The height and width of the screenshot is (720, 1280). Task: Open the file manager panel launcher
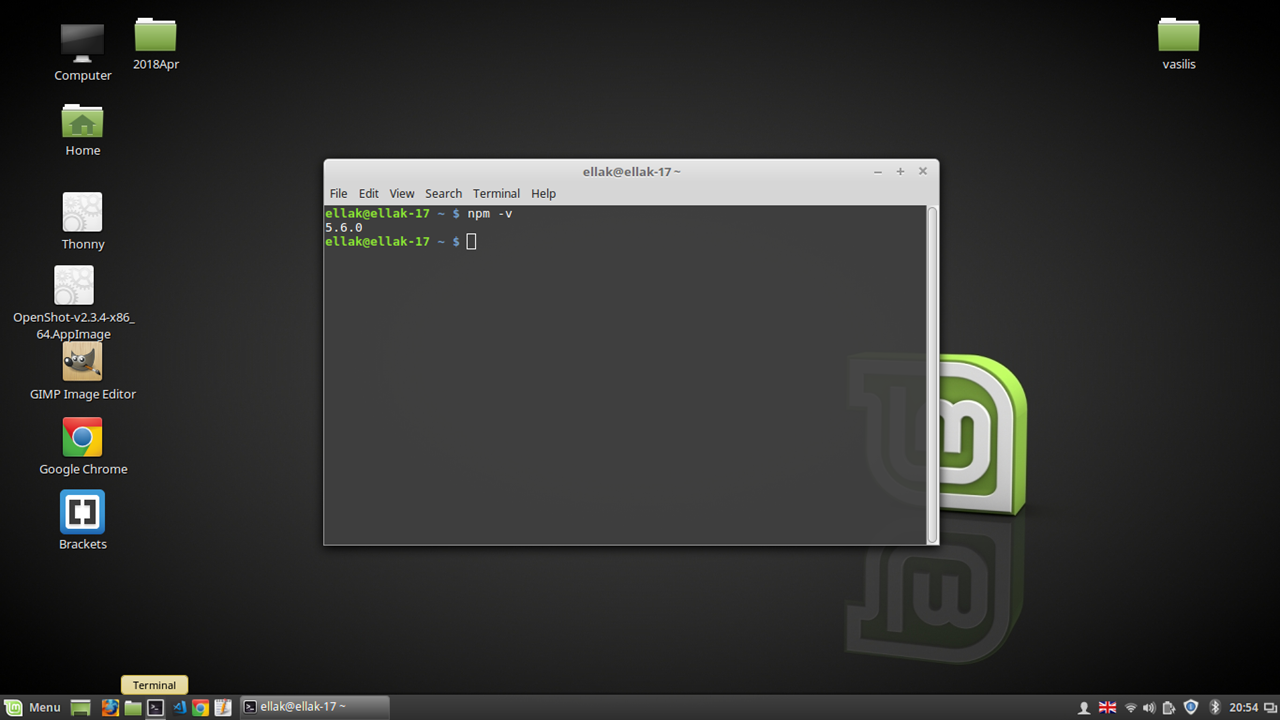133,707
